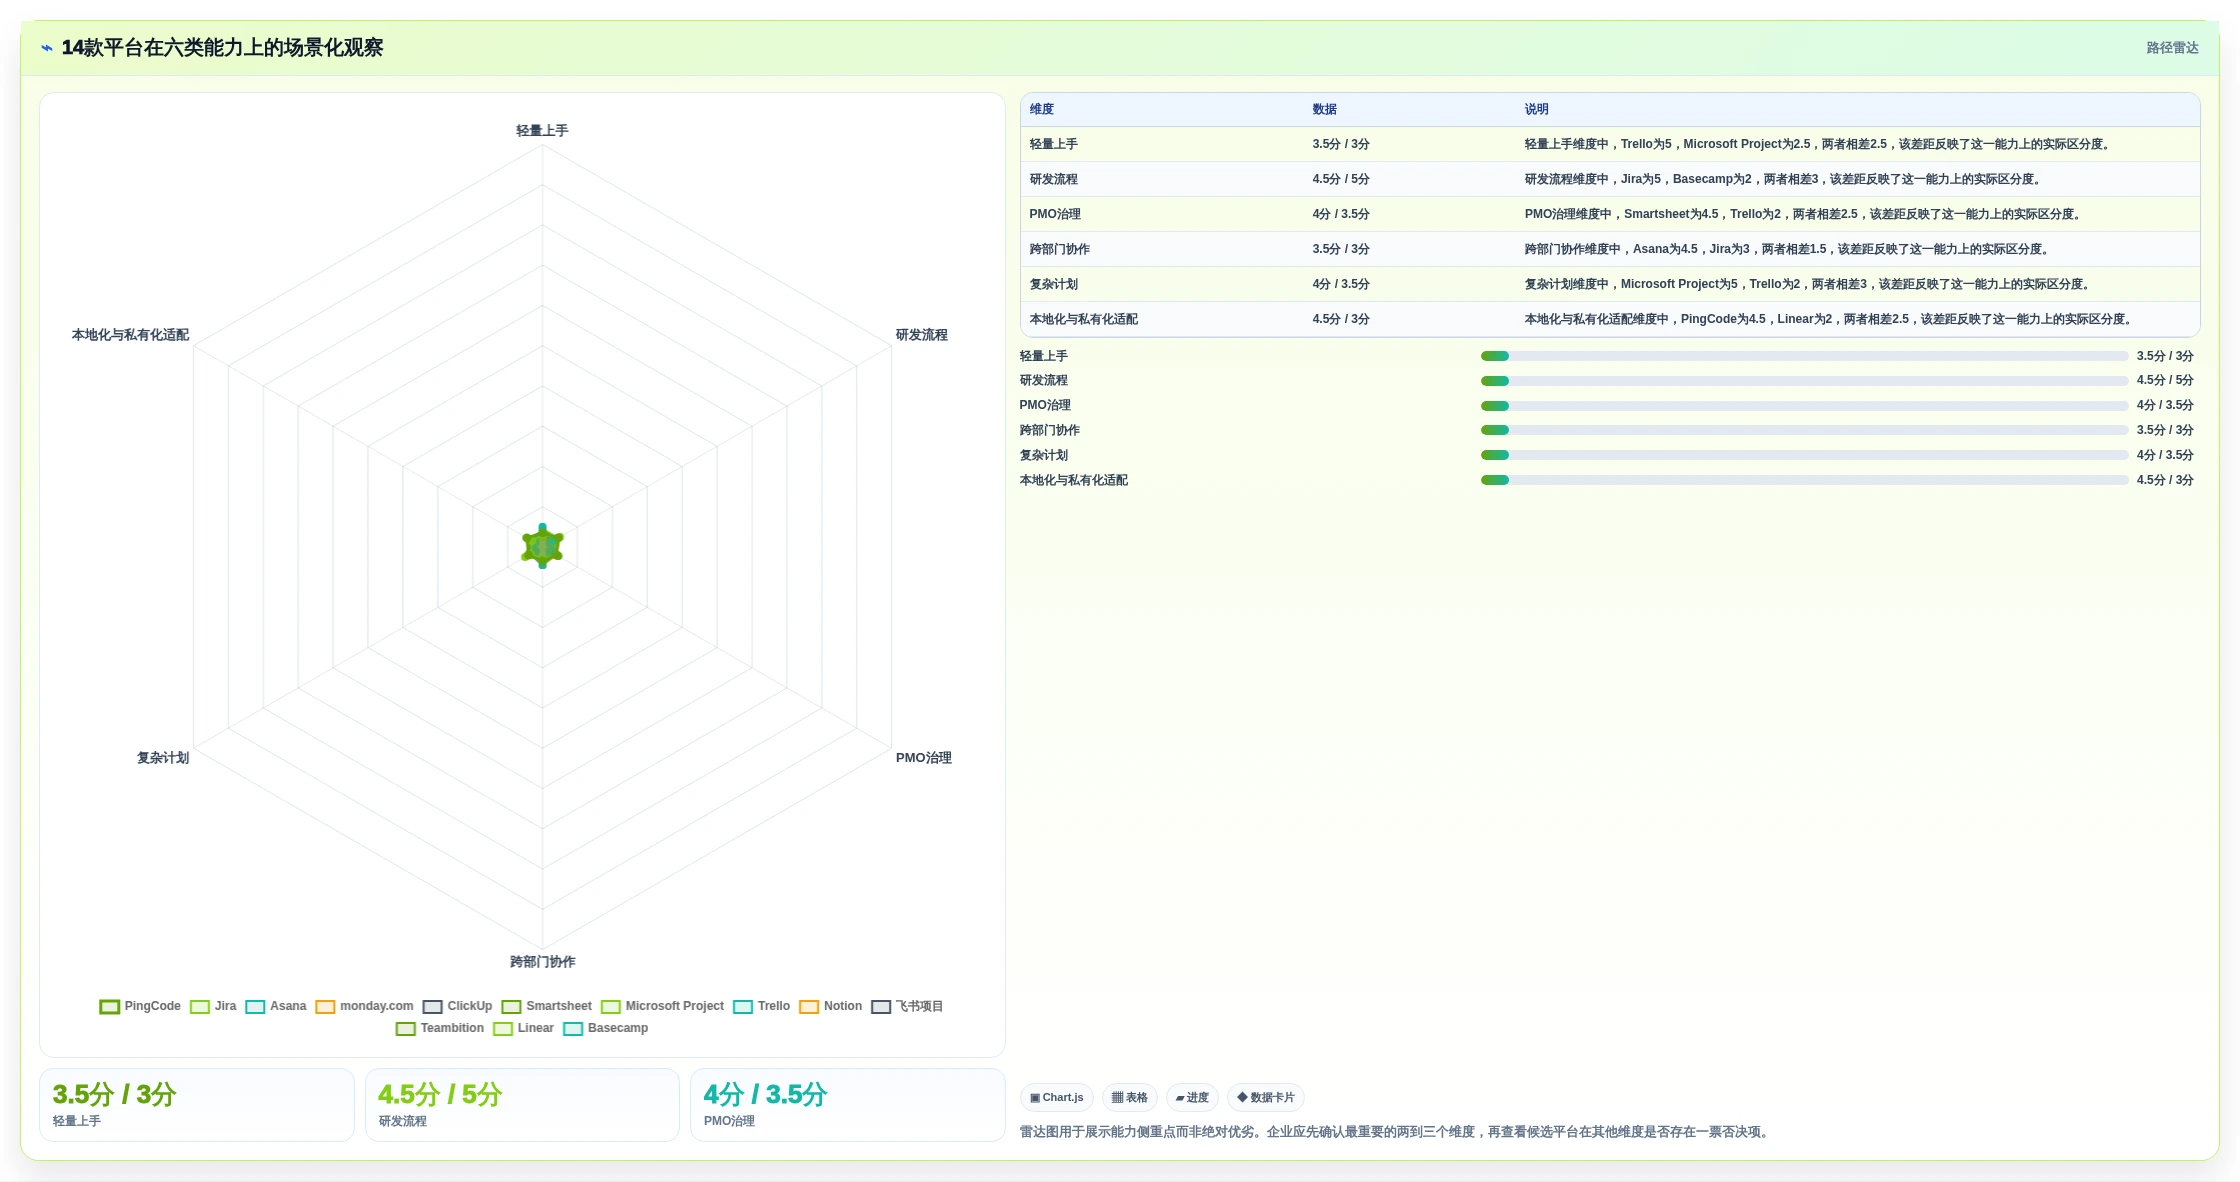Click the footnote text about 雷达图
2240x1182 pixels.
[1396, 1132]
